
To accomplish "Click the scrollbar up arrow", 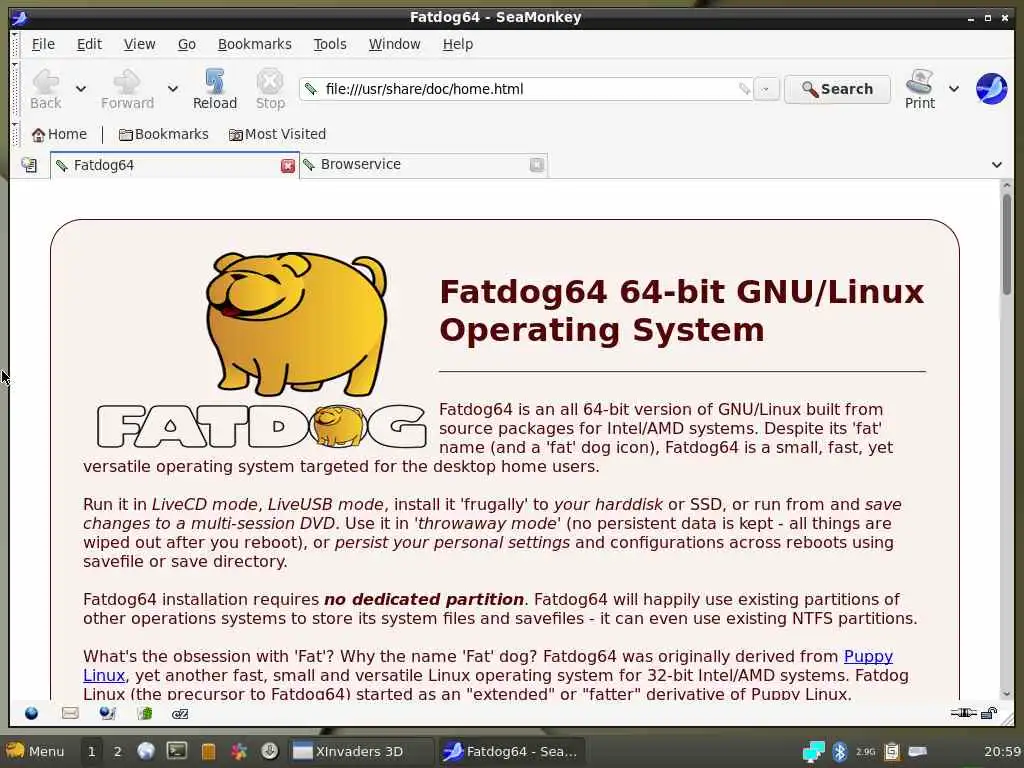I will [1006, 185].
